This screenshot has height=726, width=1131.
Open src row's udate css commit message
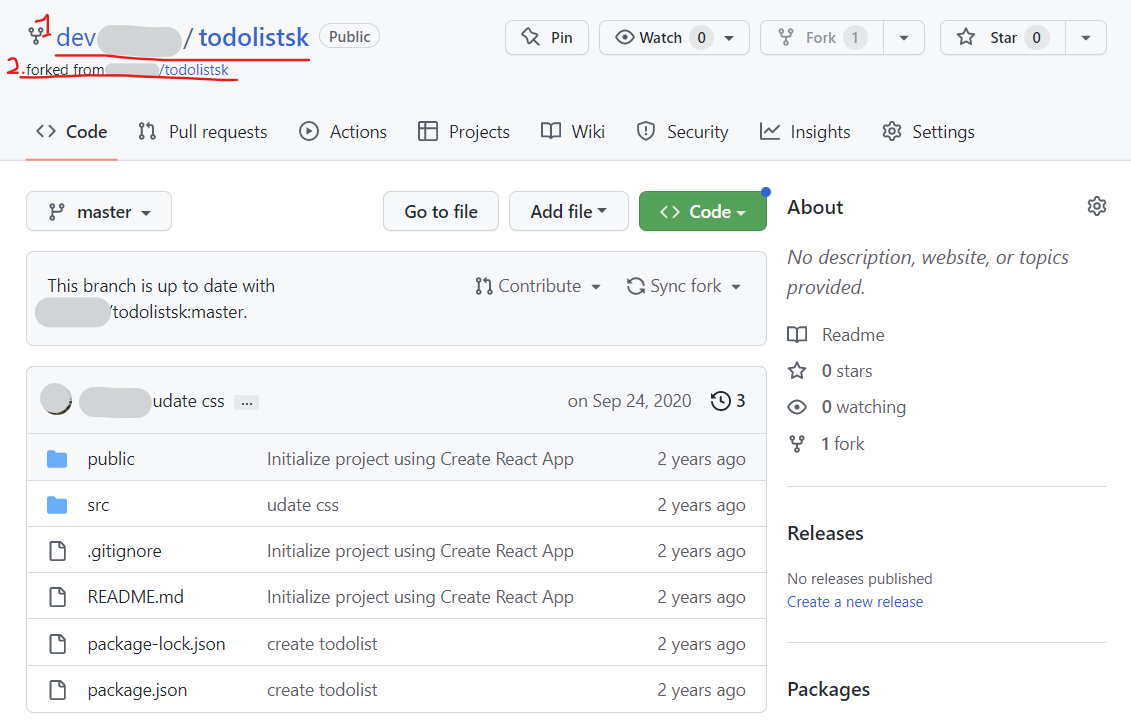[x=303, y=505]
